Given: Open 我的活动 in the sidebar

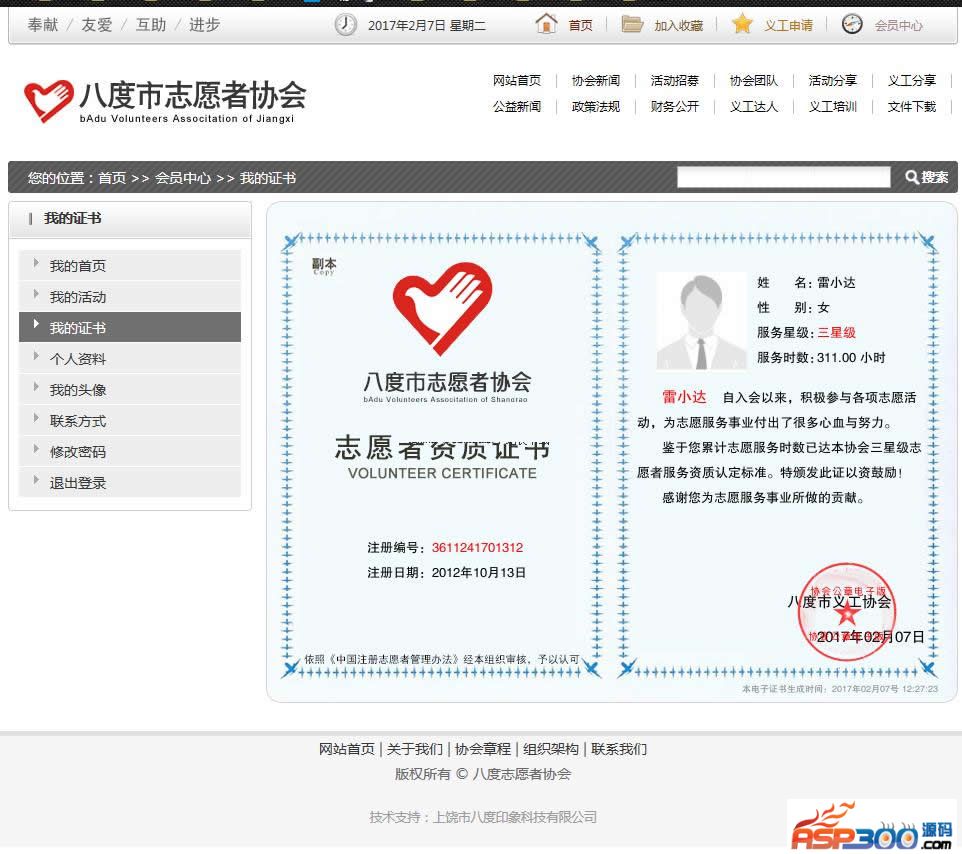Looking at the screenshot, I should click(78, 297).
